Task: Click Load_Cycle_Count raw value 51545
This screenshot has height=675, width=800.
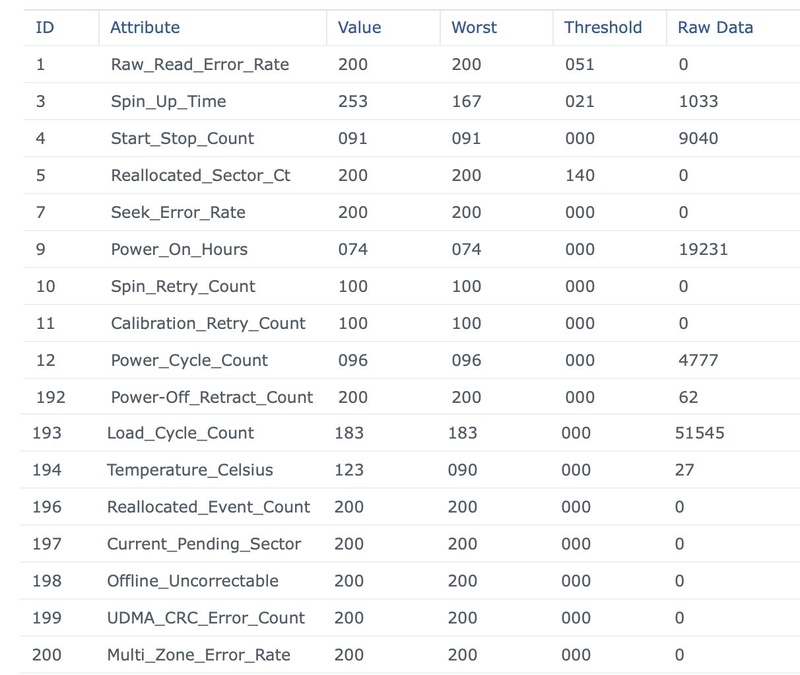Action: tap(699, 433)
